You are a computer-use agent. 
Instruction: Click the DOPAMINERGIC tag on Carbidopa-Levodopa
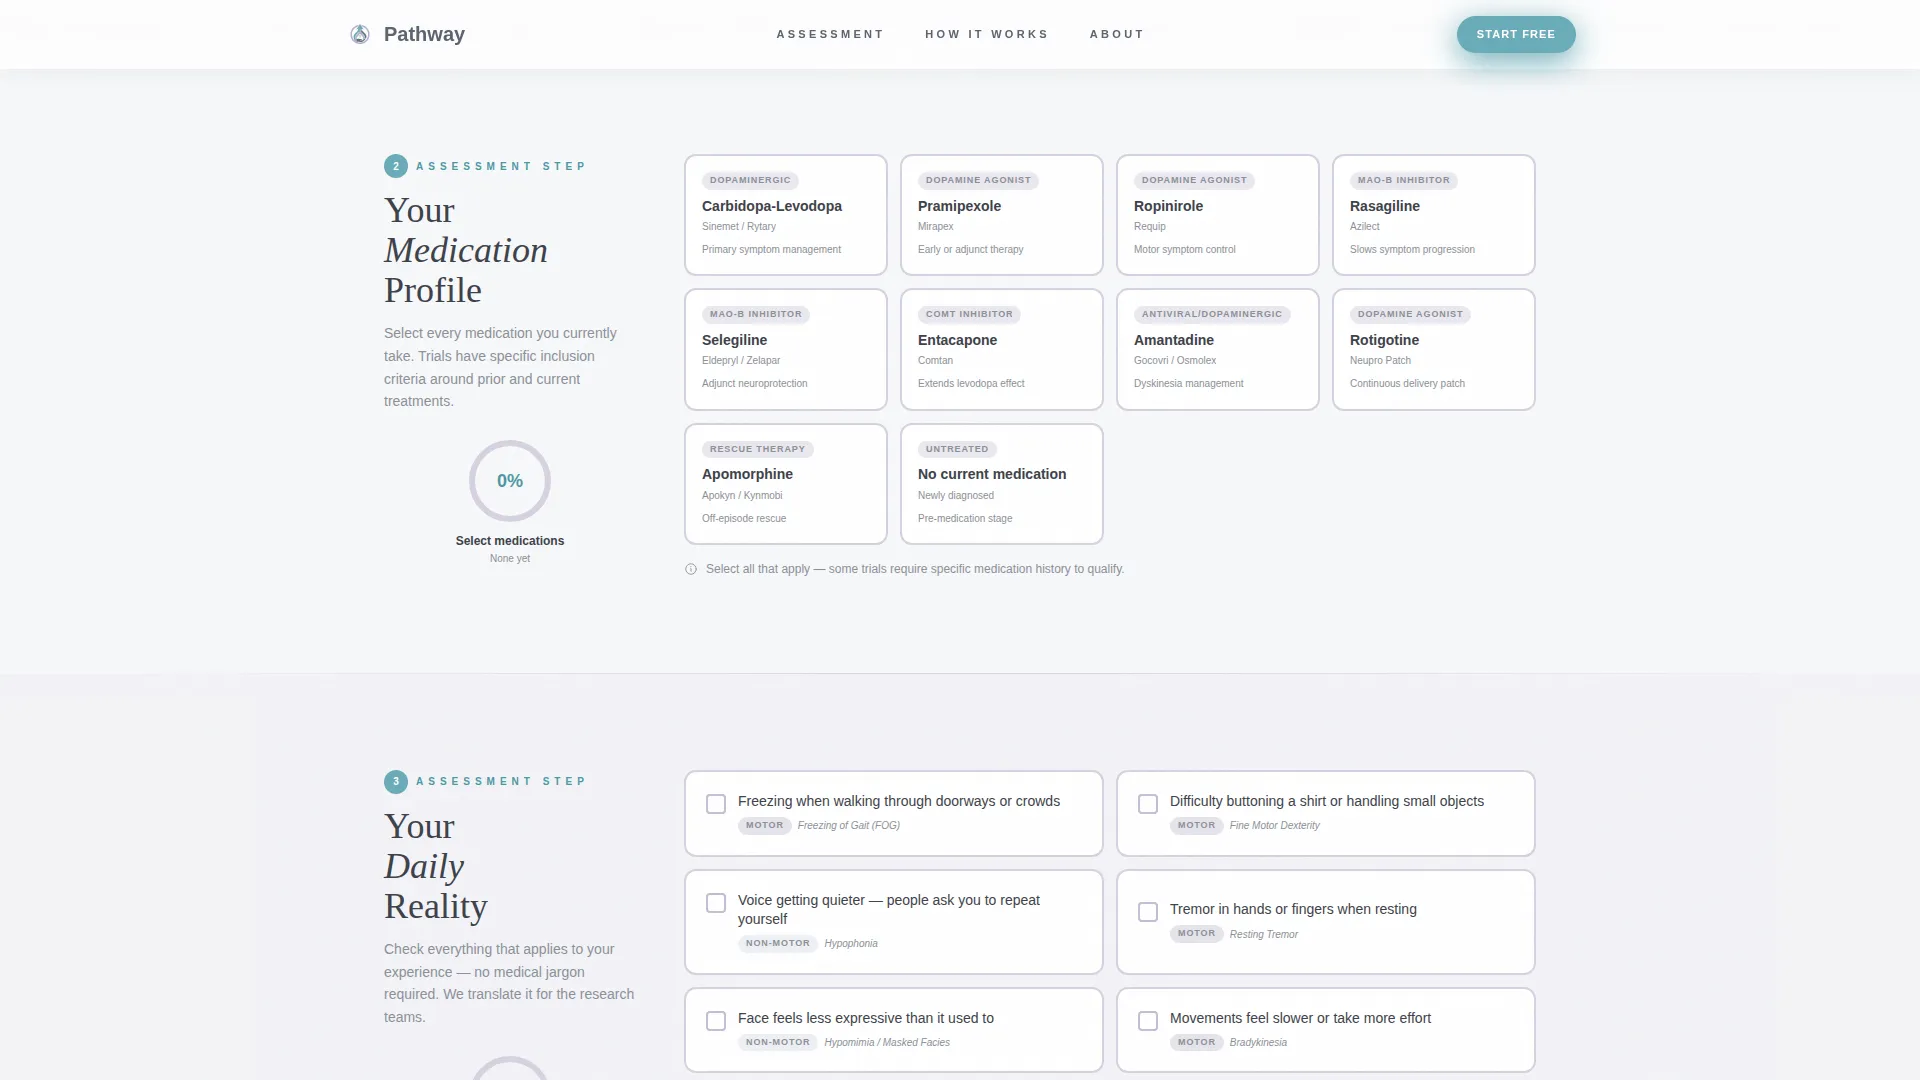coord(750,181)
